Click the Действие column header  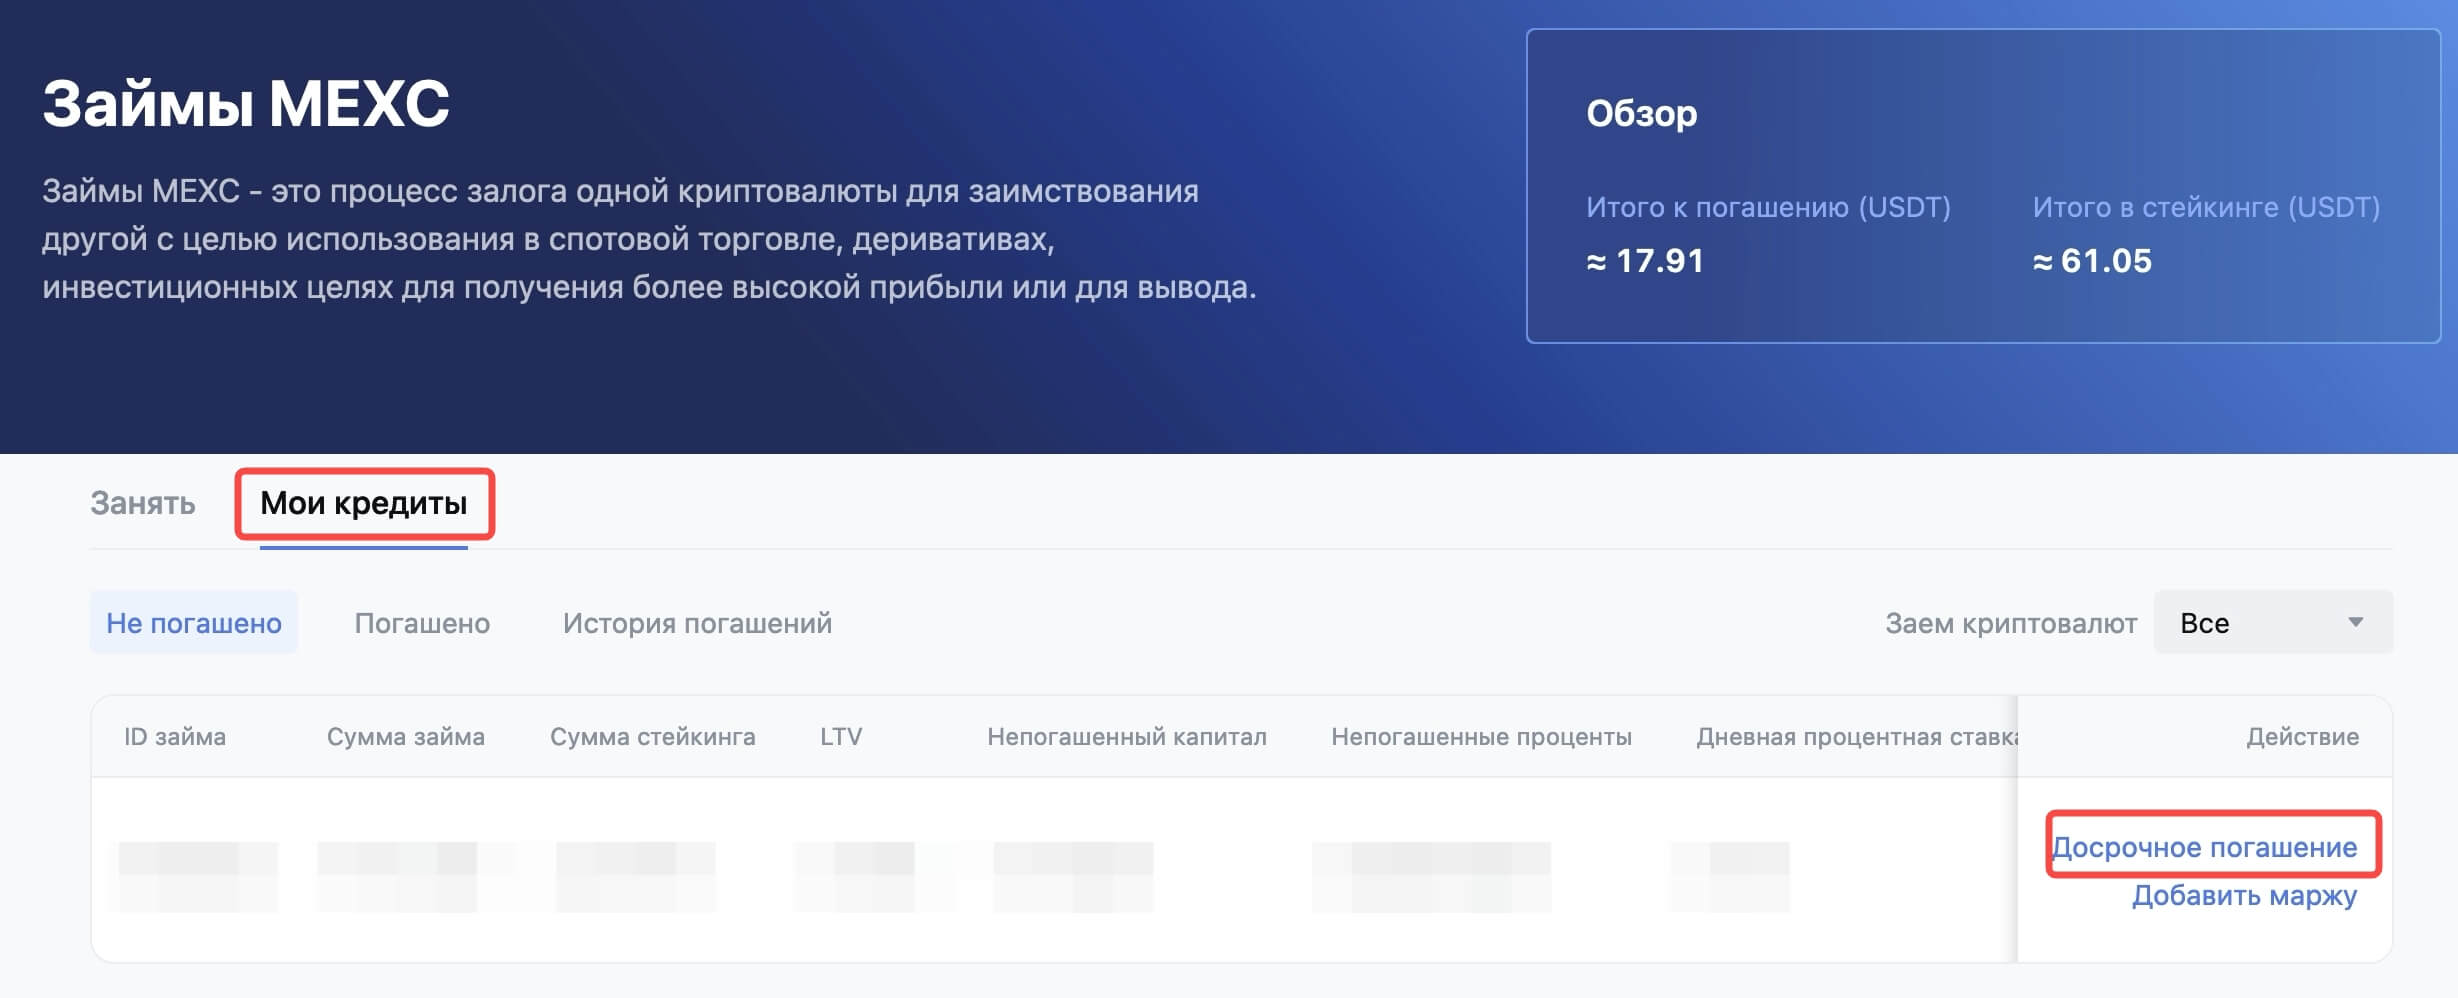(2302, 737)
